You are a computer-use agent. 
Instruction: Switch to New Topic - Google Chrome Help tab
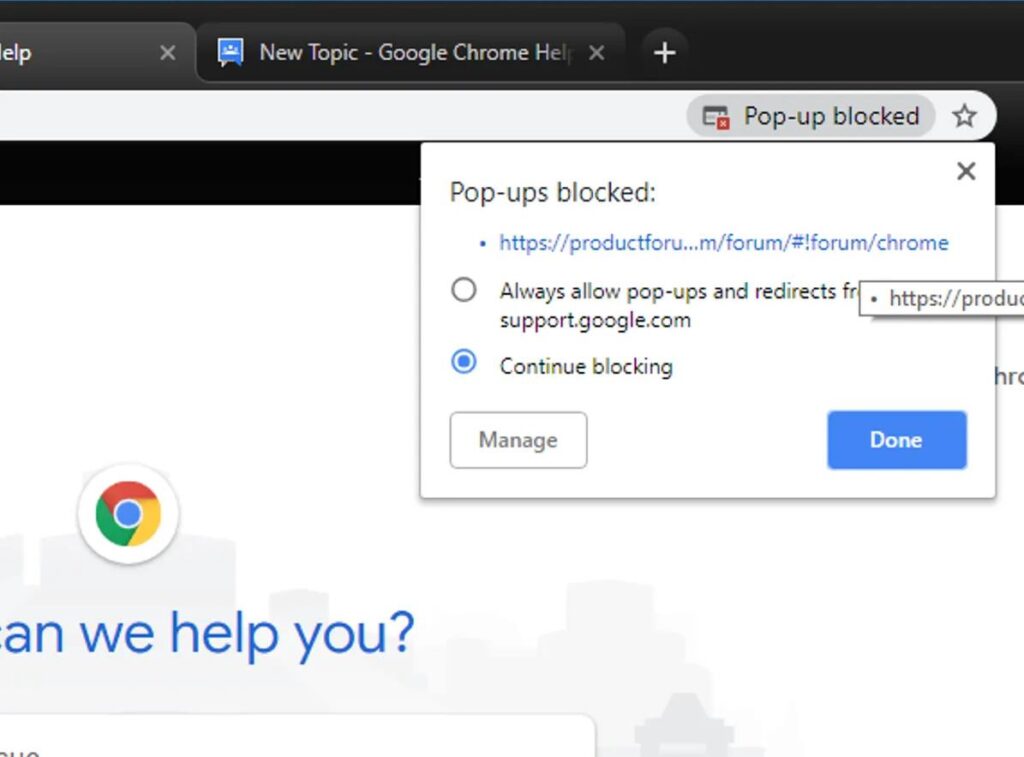[411, 52]
